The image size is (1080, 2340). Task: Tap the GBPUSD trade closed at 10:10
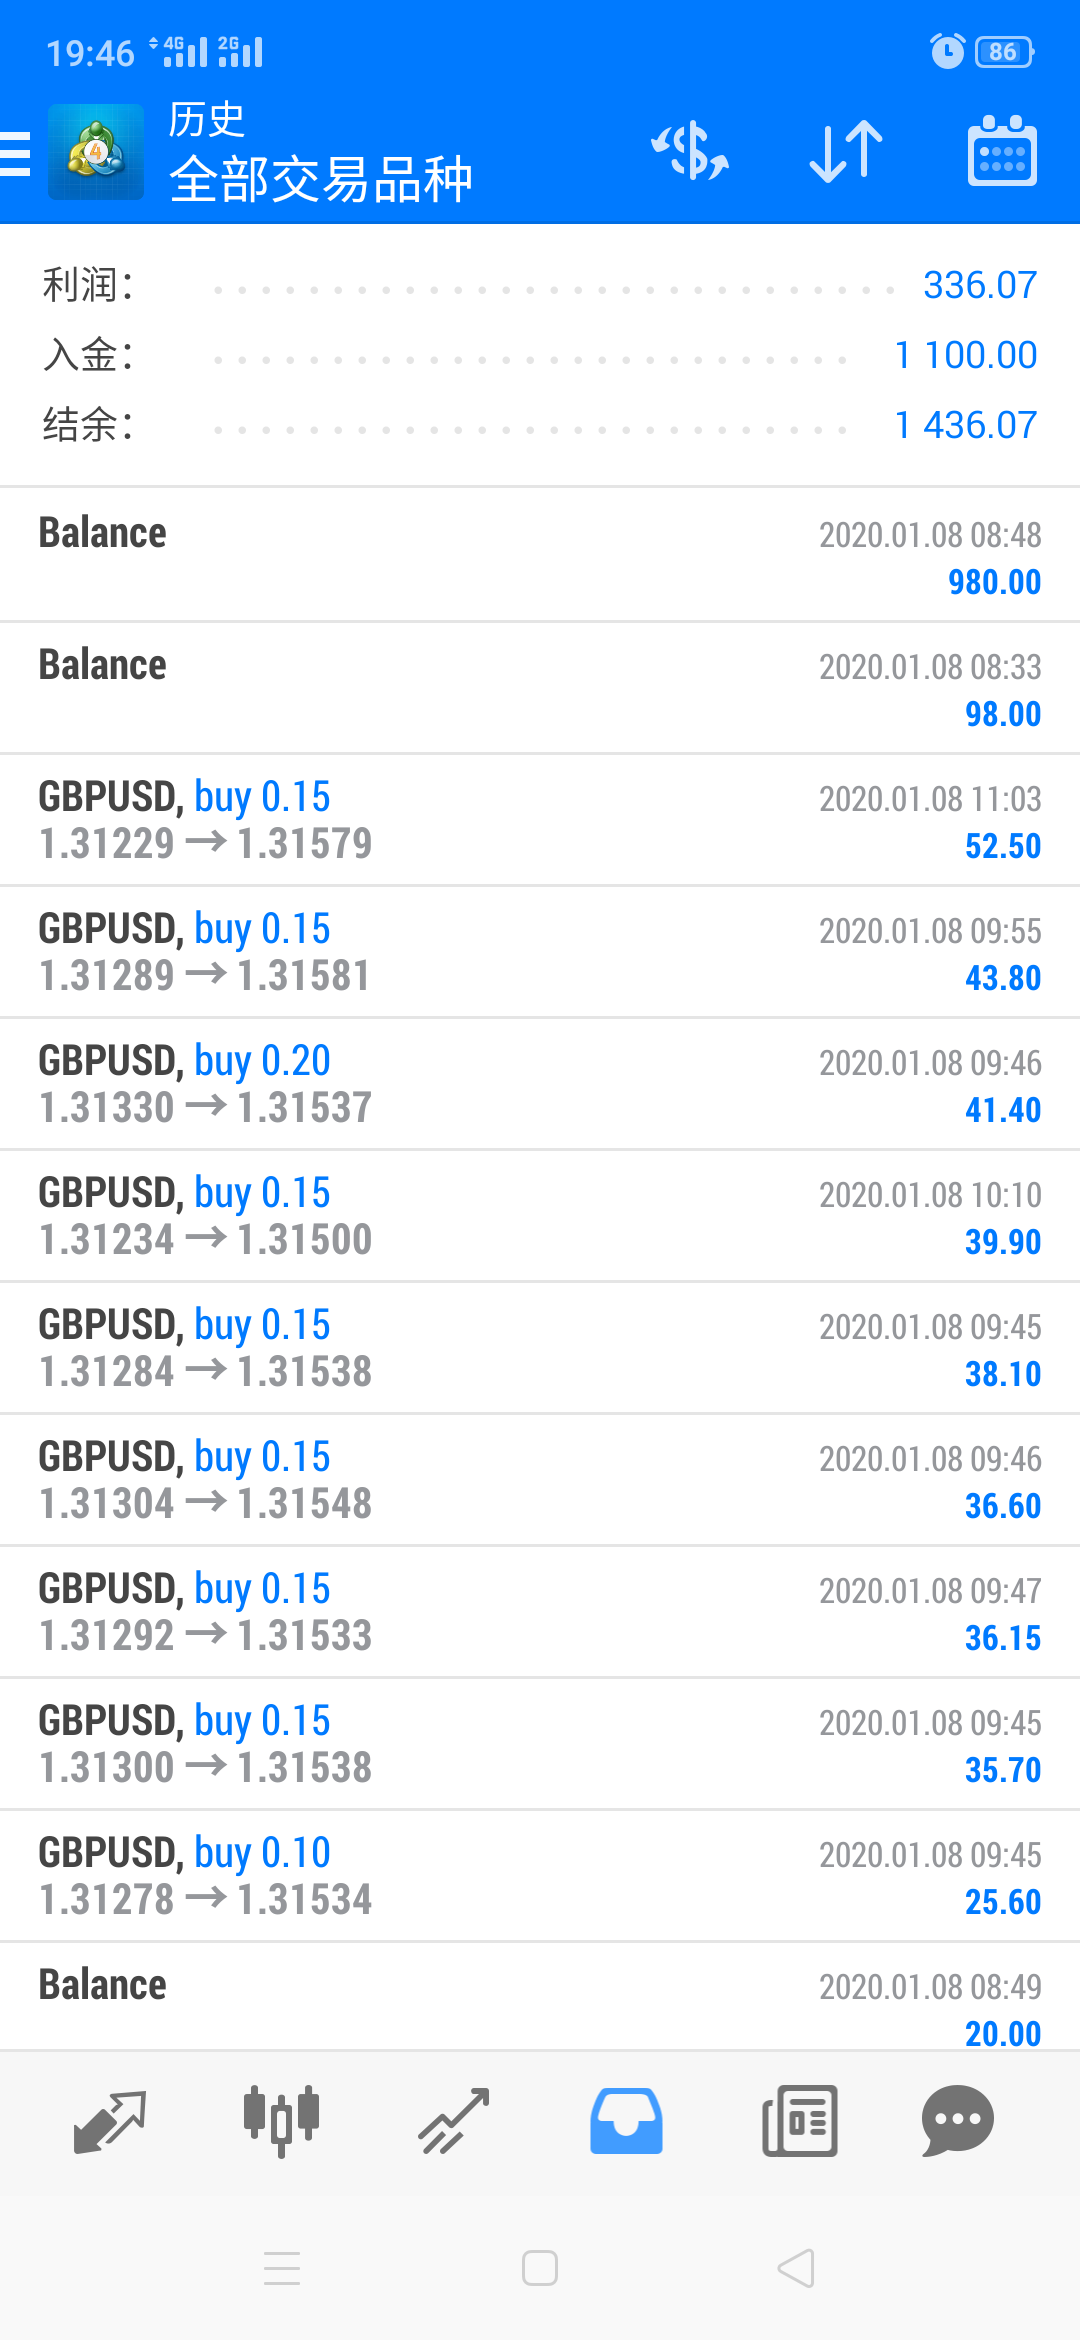click(540, 1216)
